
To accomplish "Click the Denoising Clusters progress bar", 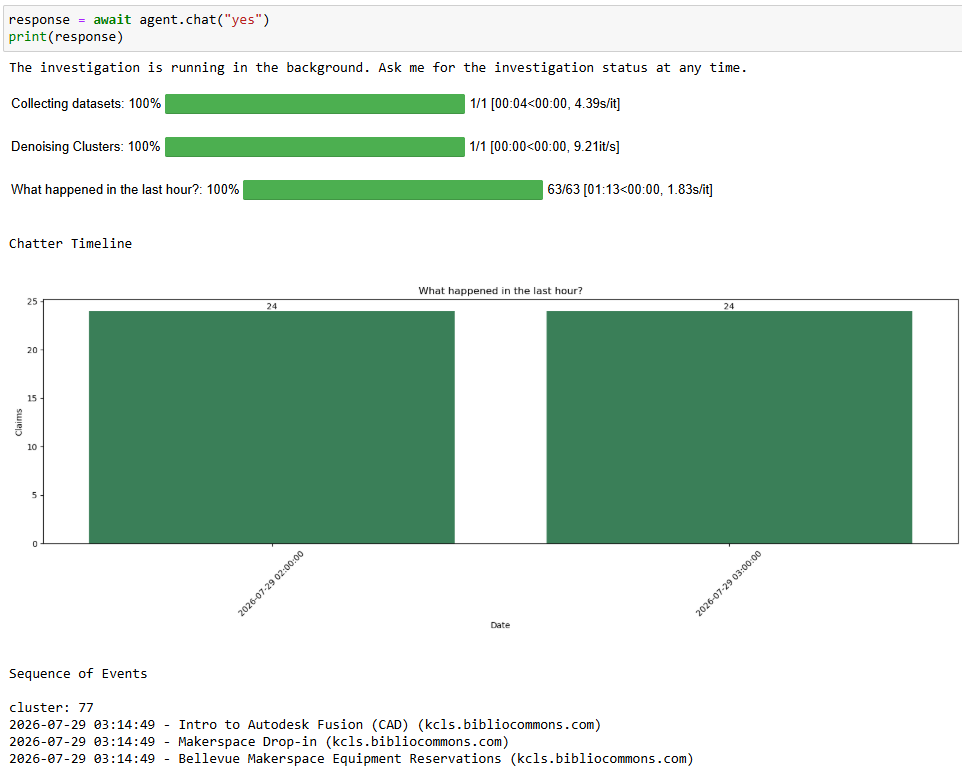I will tap(315, 147).
